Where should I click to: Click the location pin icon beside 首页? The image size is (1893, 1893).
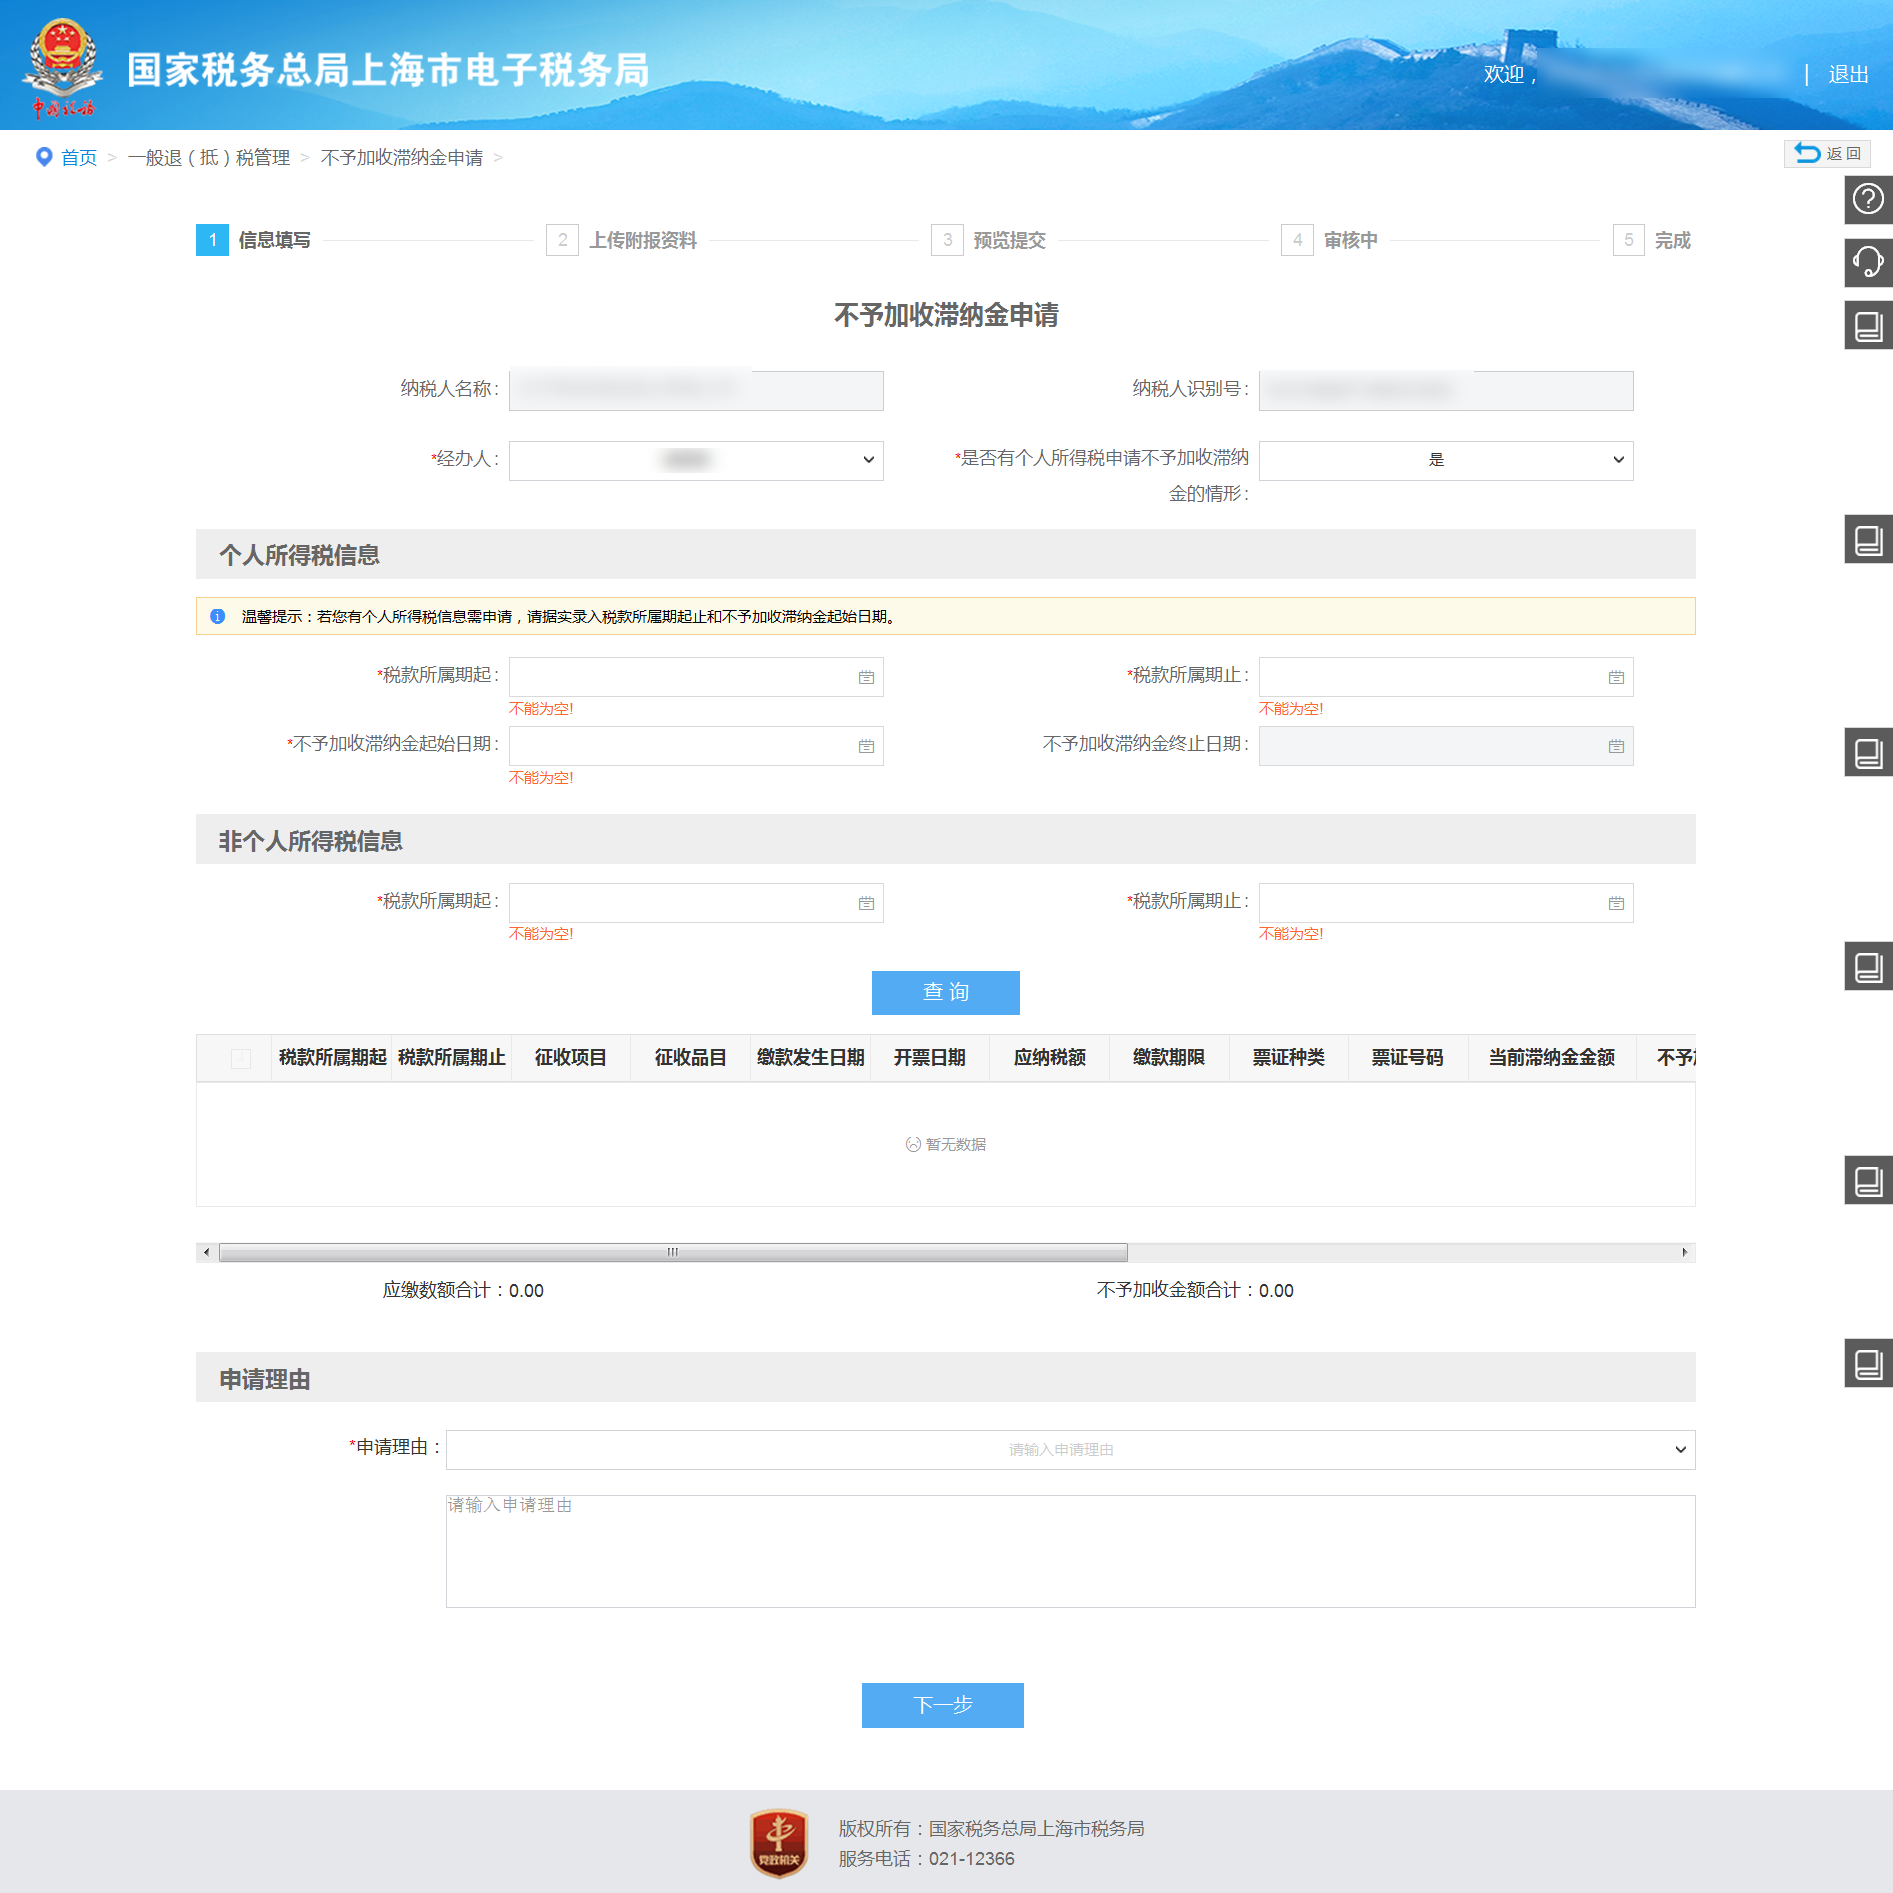tap(42, 156)
